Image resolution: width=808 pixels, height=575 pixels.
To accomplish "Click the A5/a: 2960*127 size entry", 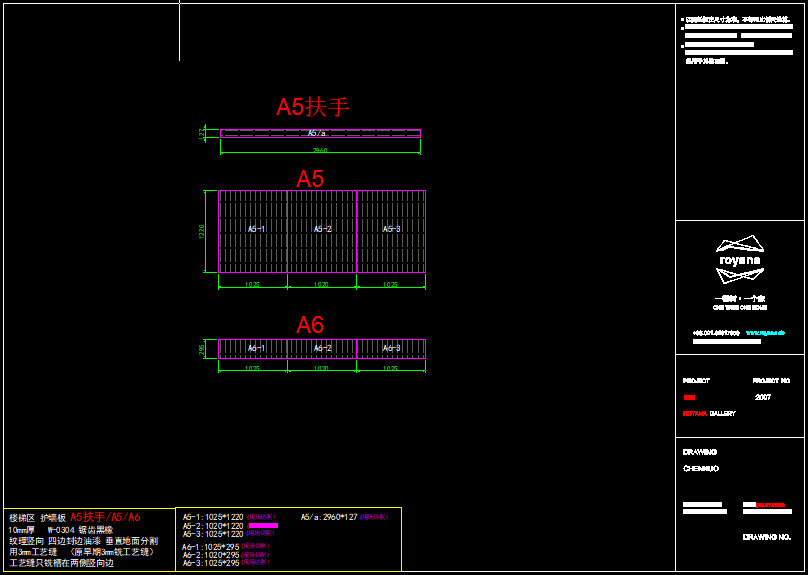I will (x=329, y=517).
